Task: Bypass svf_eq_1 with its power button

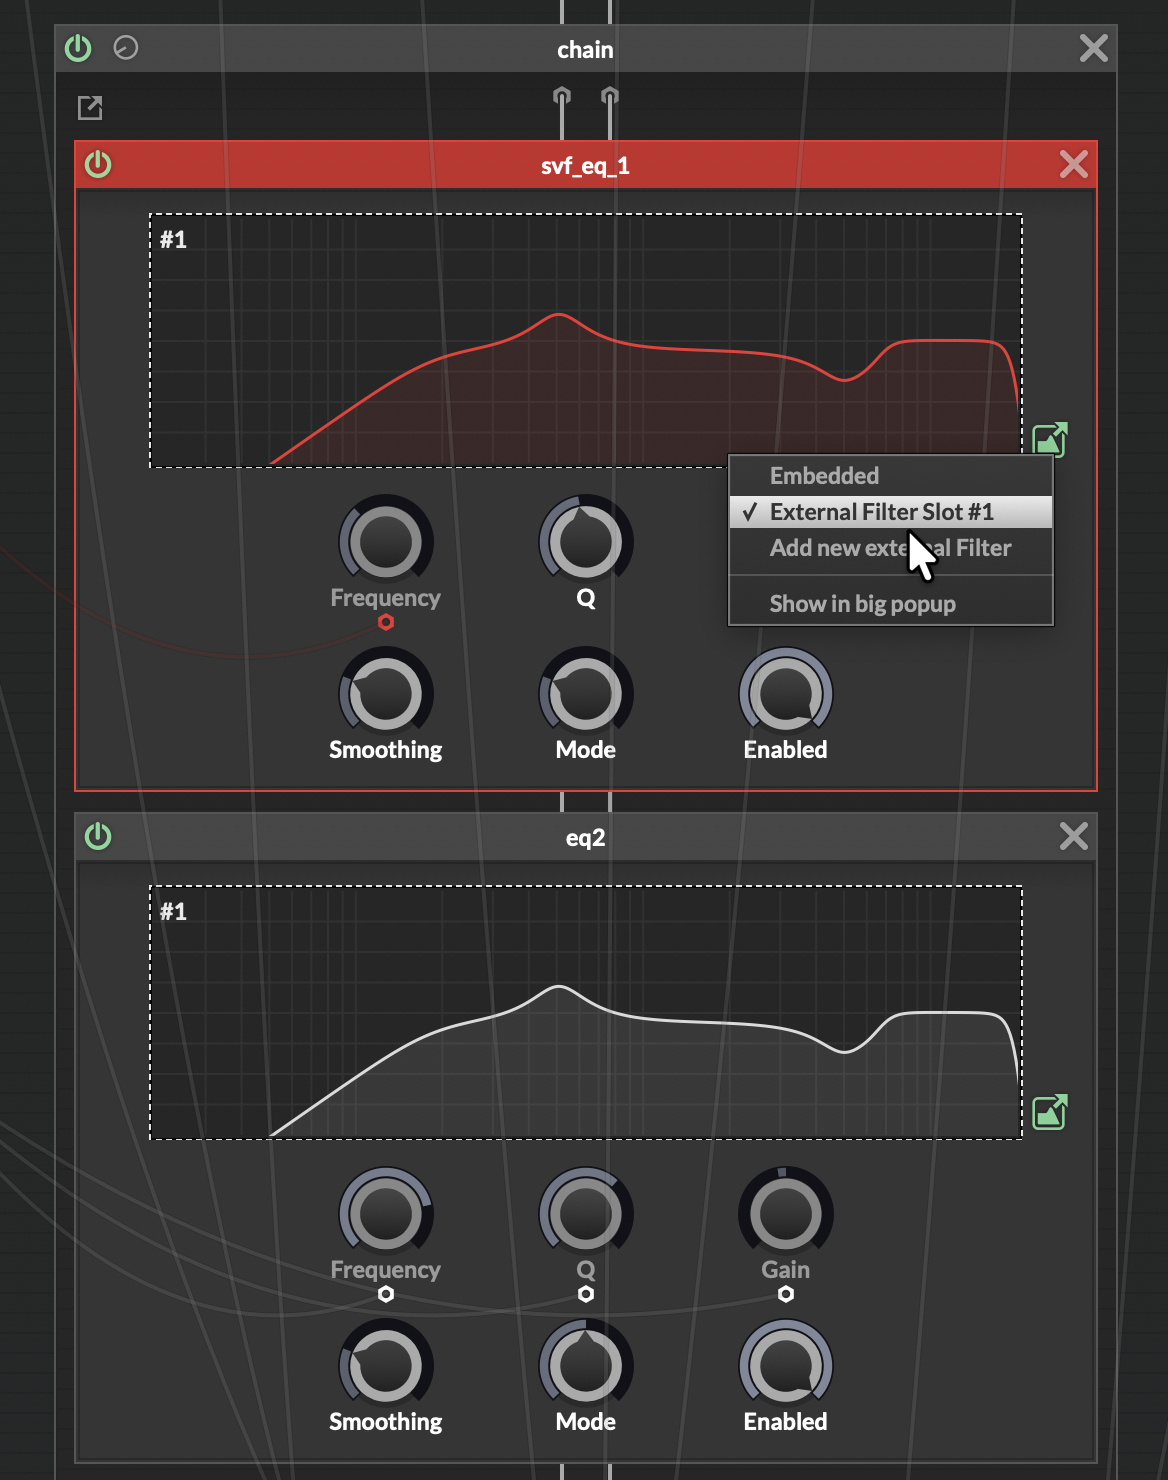Action: tap(98, 165)
